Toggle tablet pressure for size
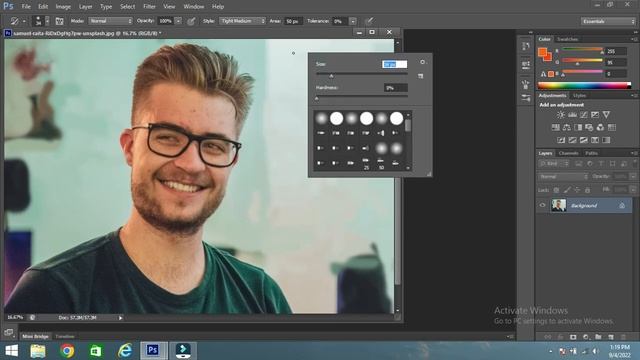 pos(369,21)
